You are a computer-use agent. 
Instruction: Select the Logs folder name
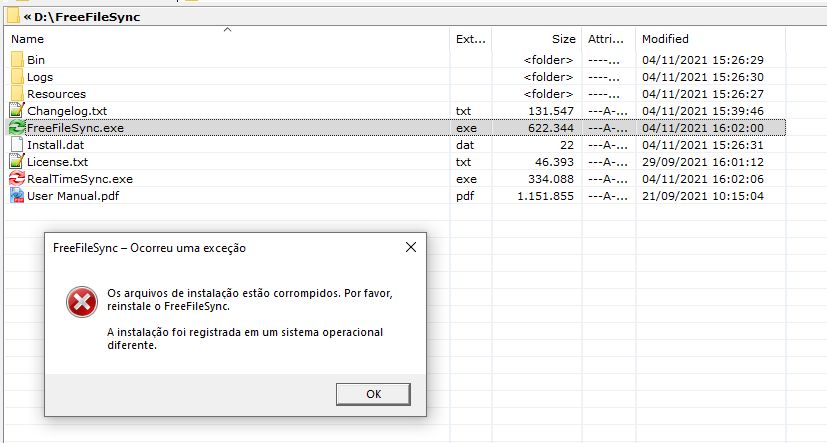40,77
